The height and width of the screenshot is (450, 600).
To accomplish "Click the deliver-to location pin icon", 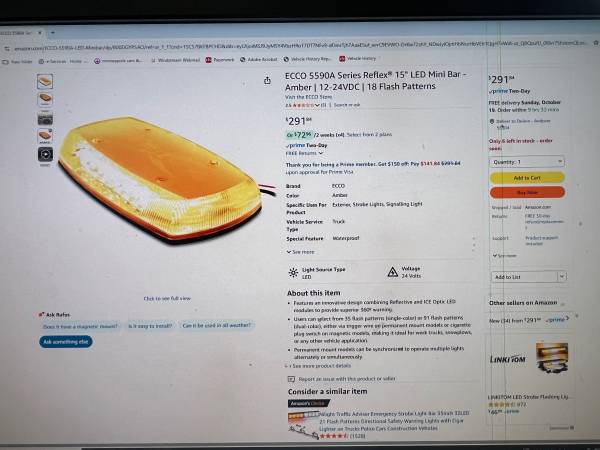I will pos(492,121).
